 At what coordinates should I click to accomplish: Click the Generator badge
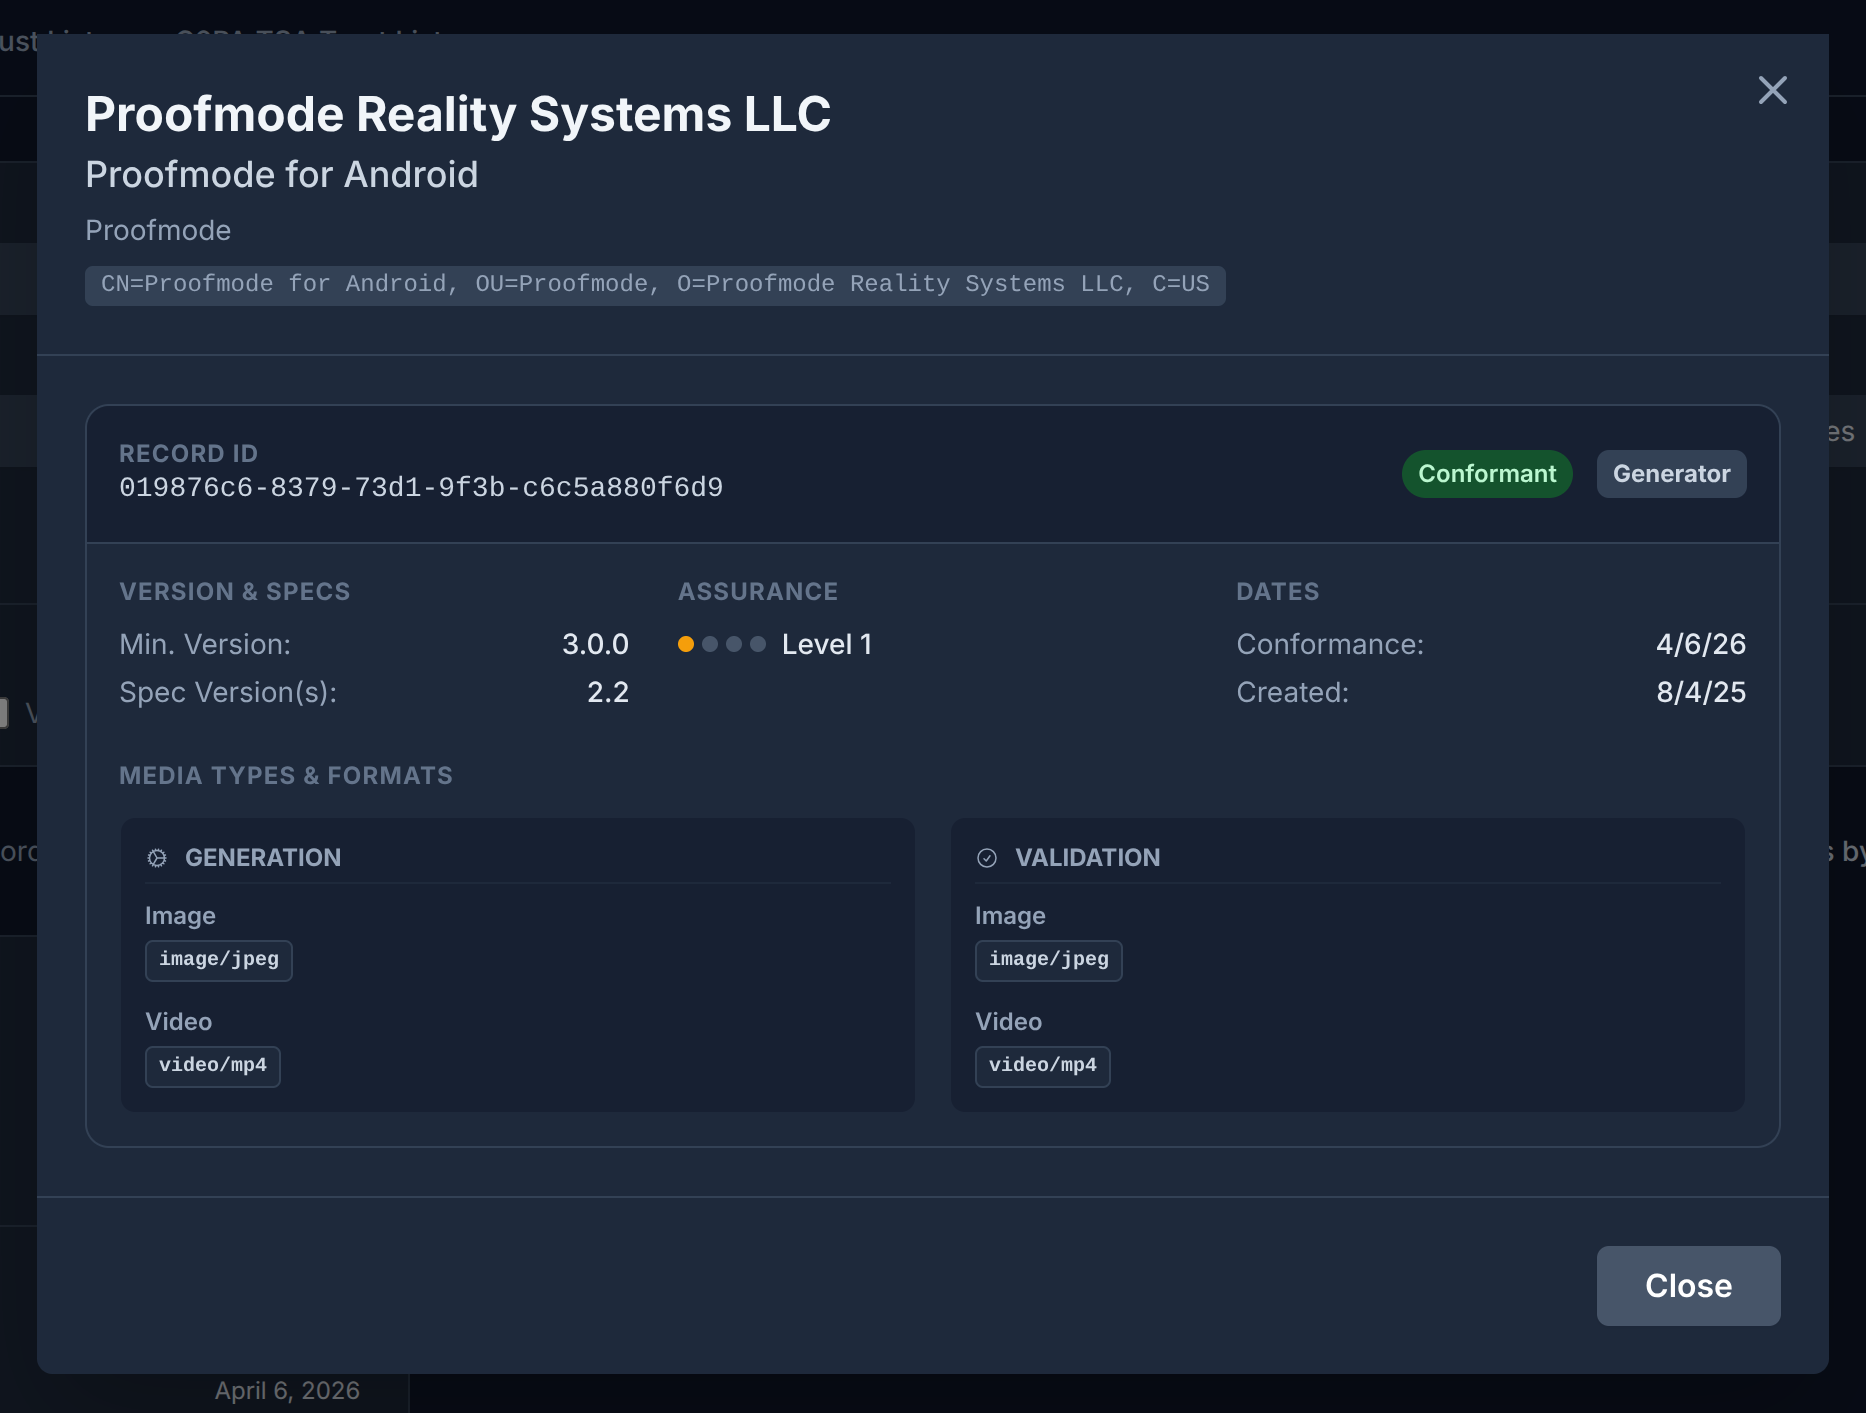click(1671, 474)
